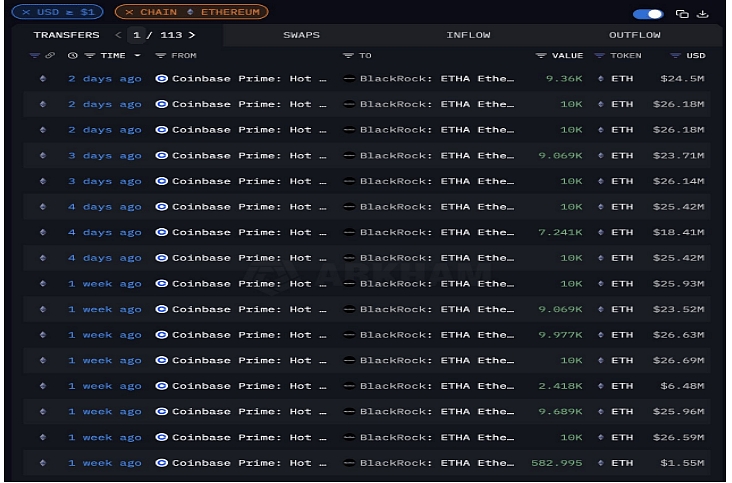
Task: Switch to the Swaps tab
Action: [x=302, y=35]
